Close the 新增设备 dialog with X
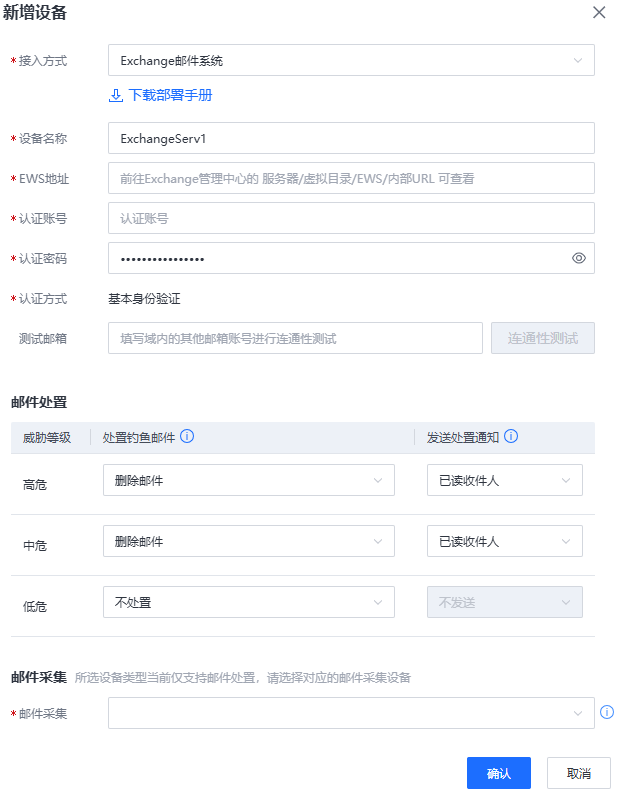619x794 pixels. (x=599, y=13)
